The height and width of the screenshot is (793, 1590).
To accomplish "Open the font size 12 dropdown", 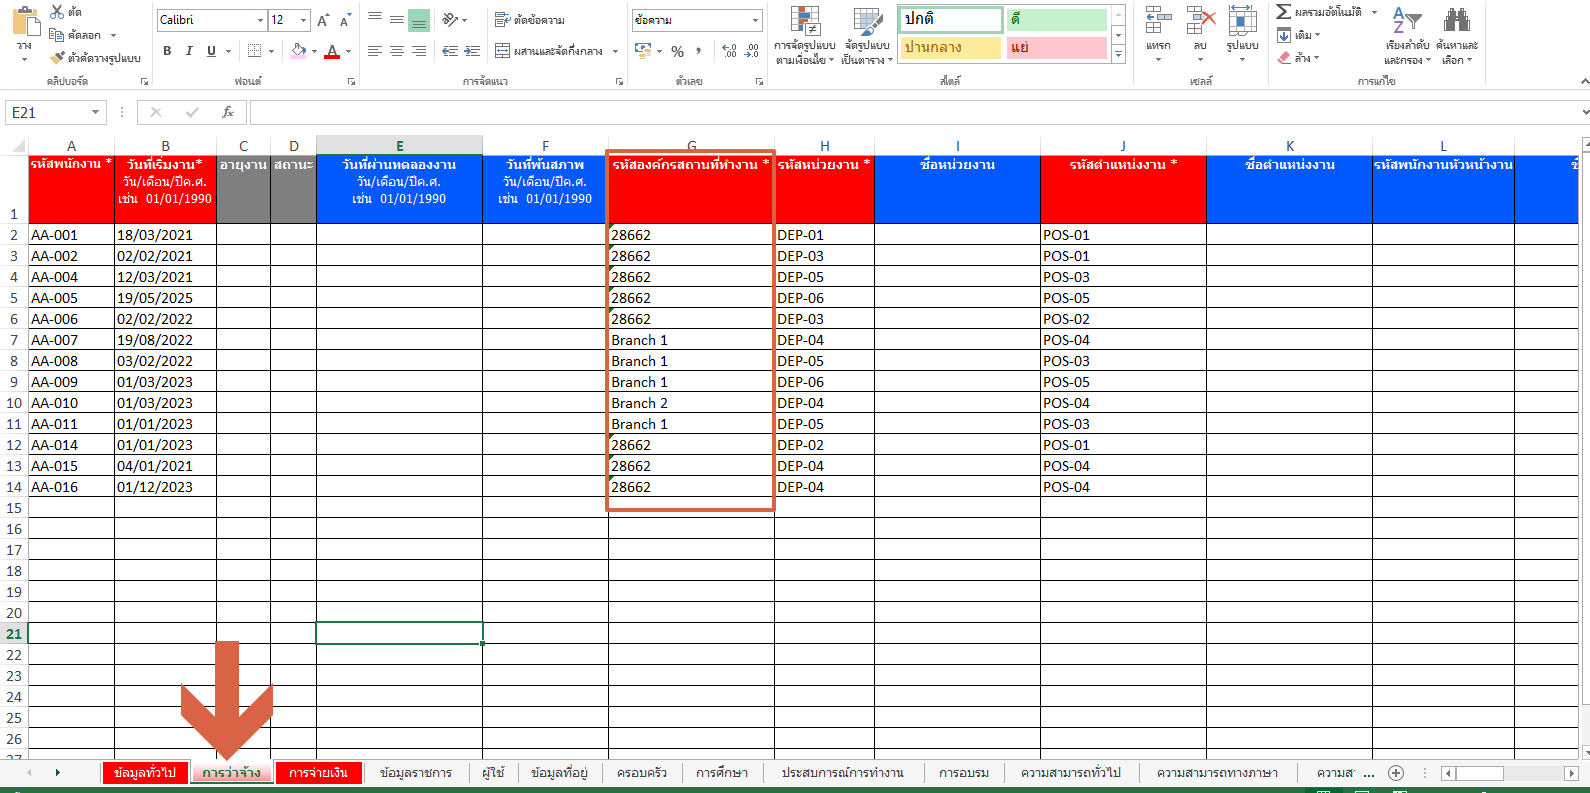I will click(304, 20).
